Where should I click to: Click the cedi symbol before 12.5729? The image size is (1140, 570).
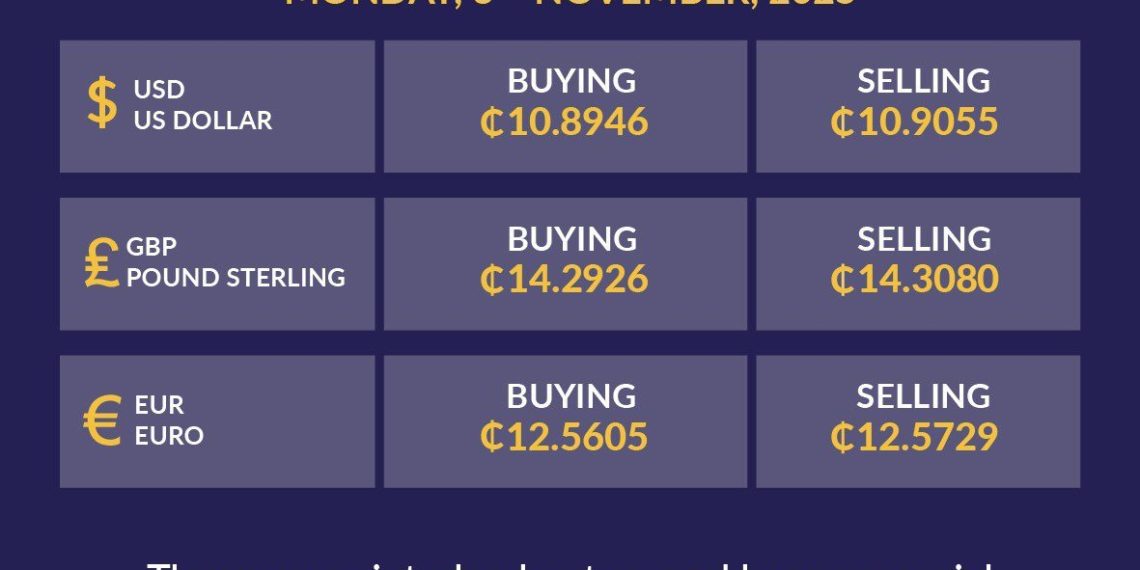point(841,438)
